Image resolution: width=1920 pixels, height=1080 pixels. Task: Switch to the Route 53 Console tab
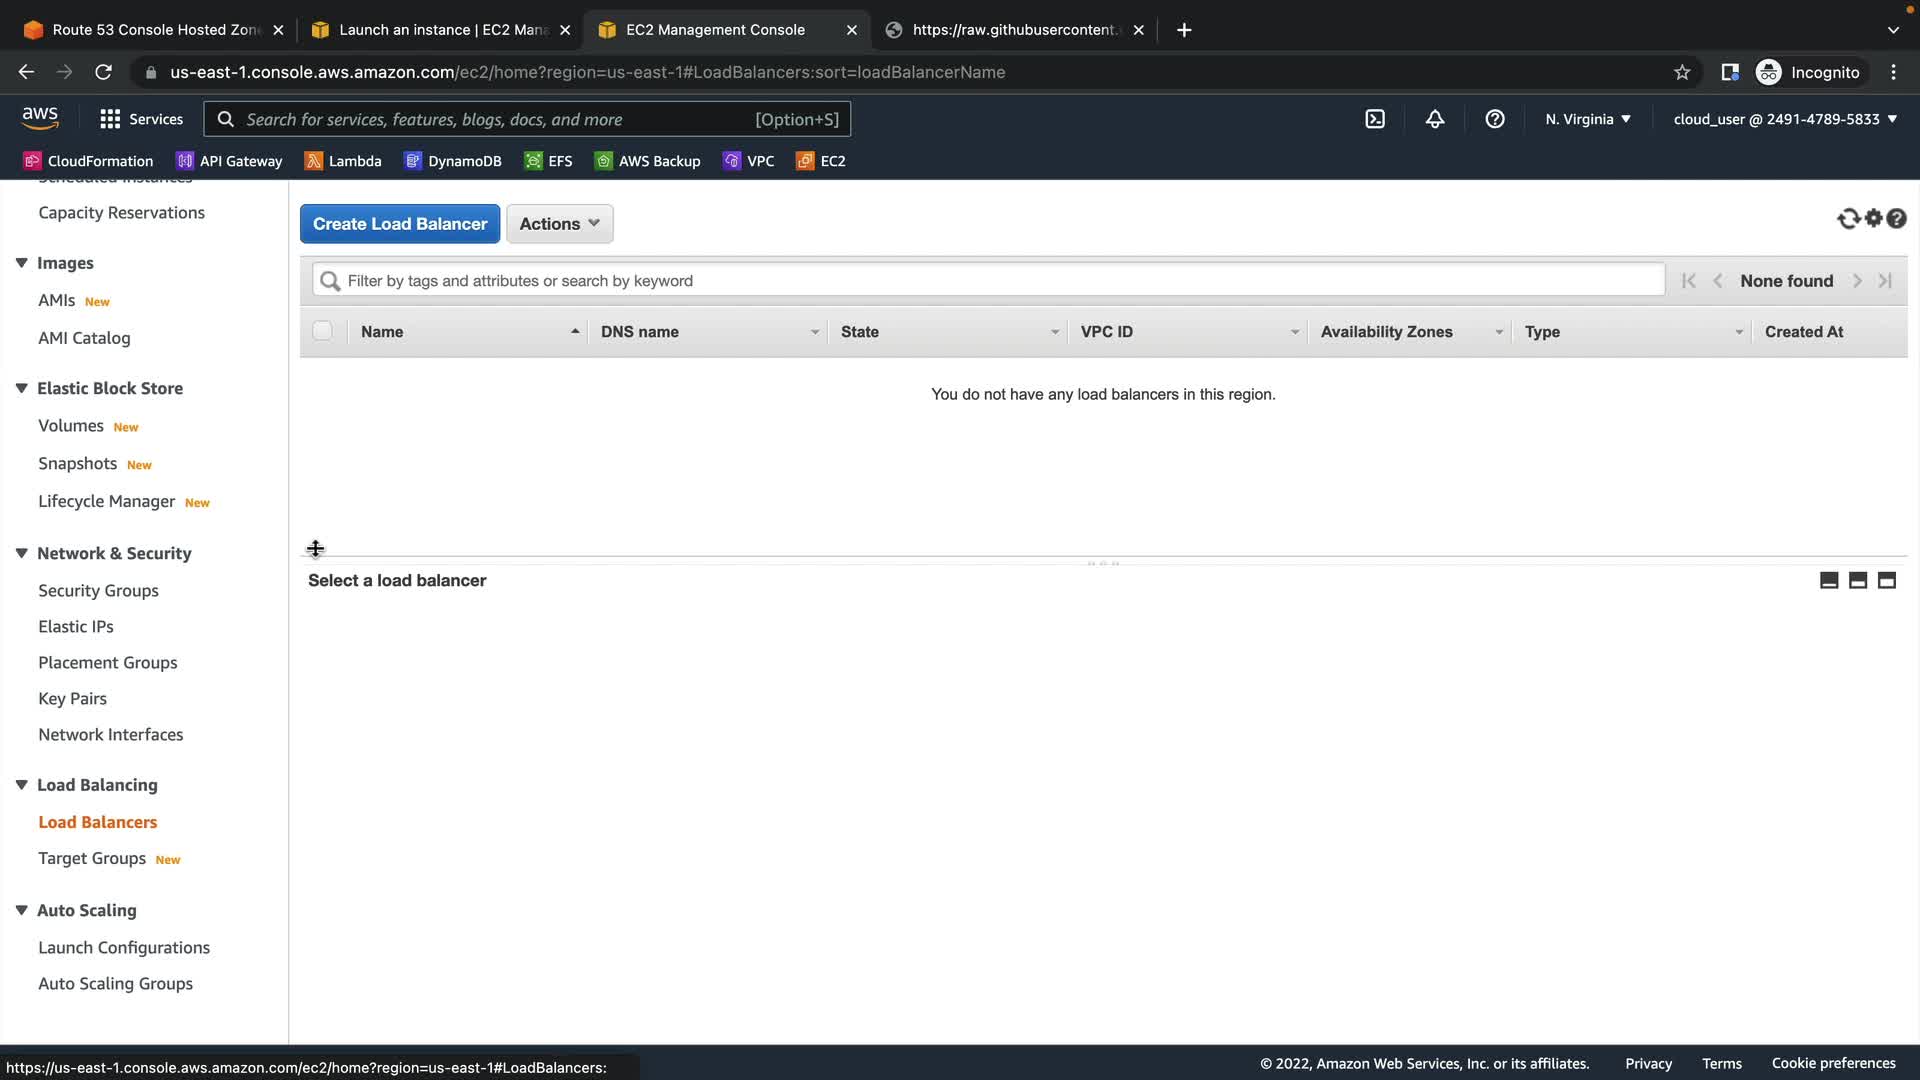click(153, 30)
